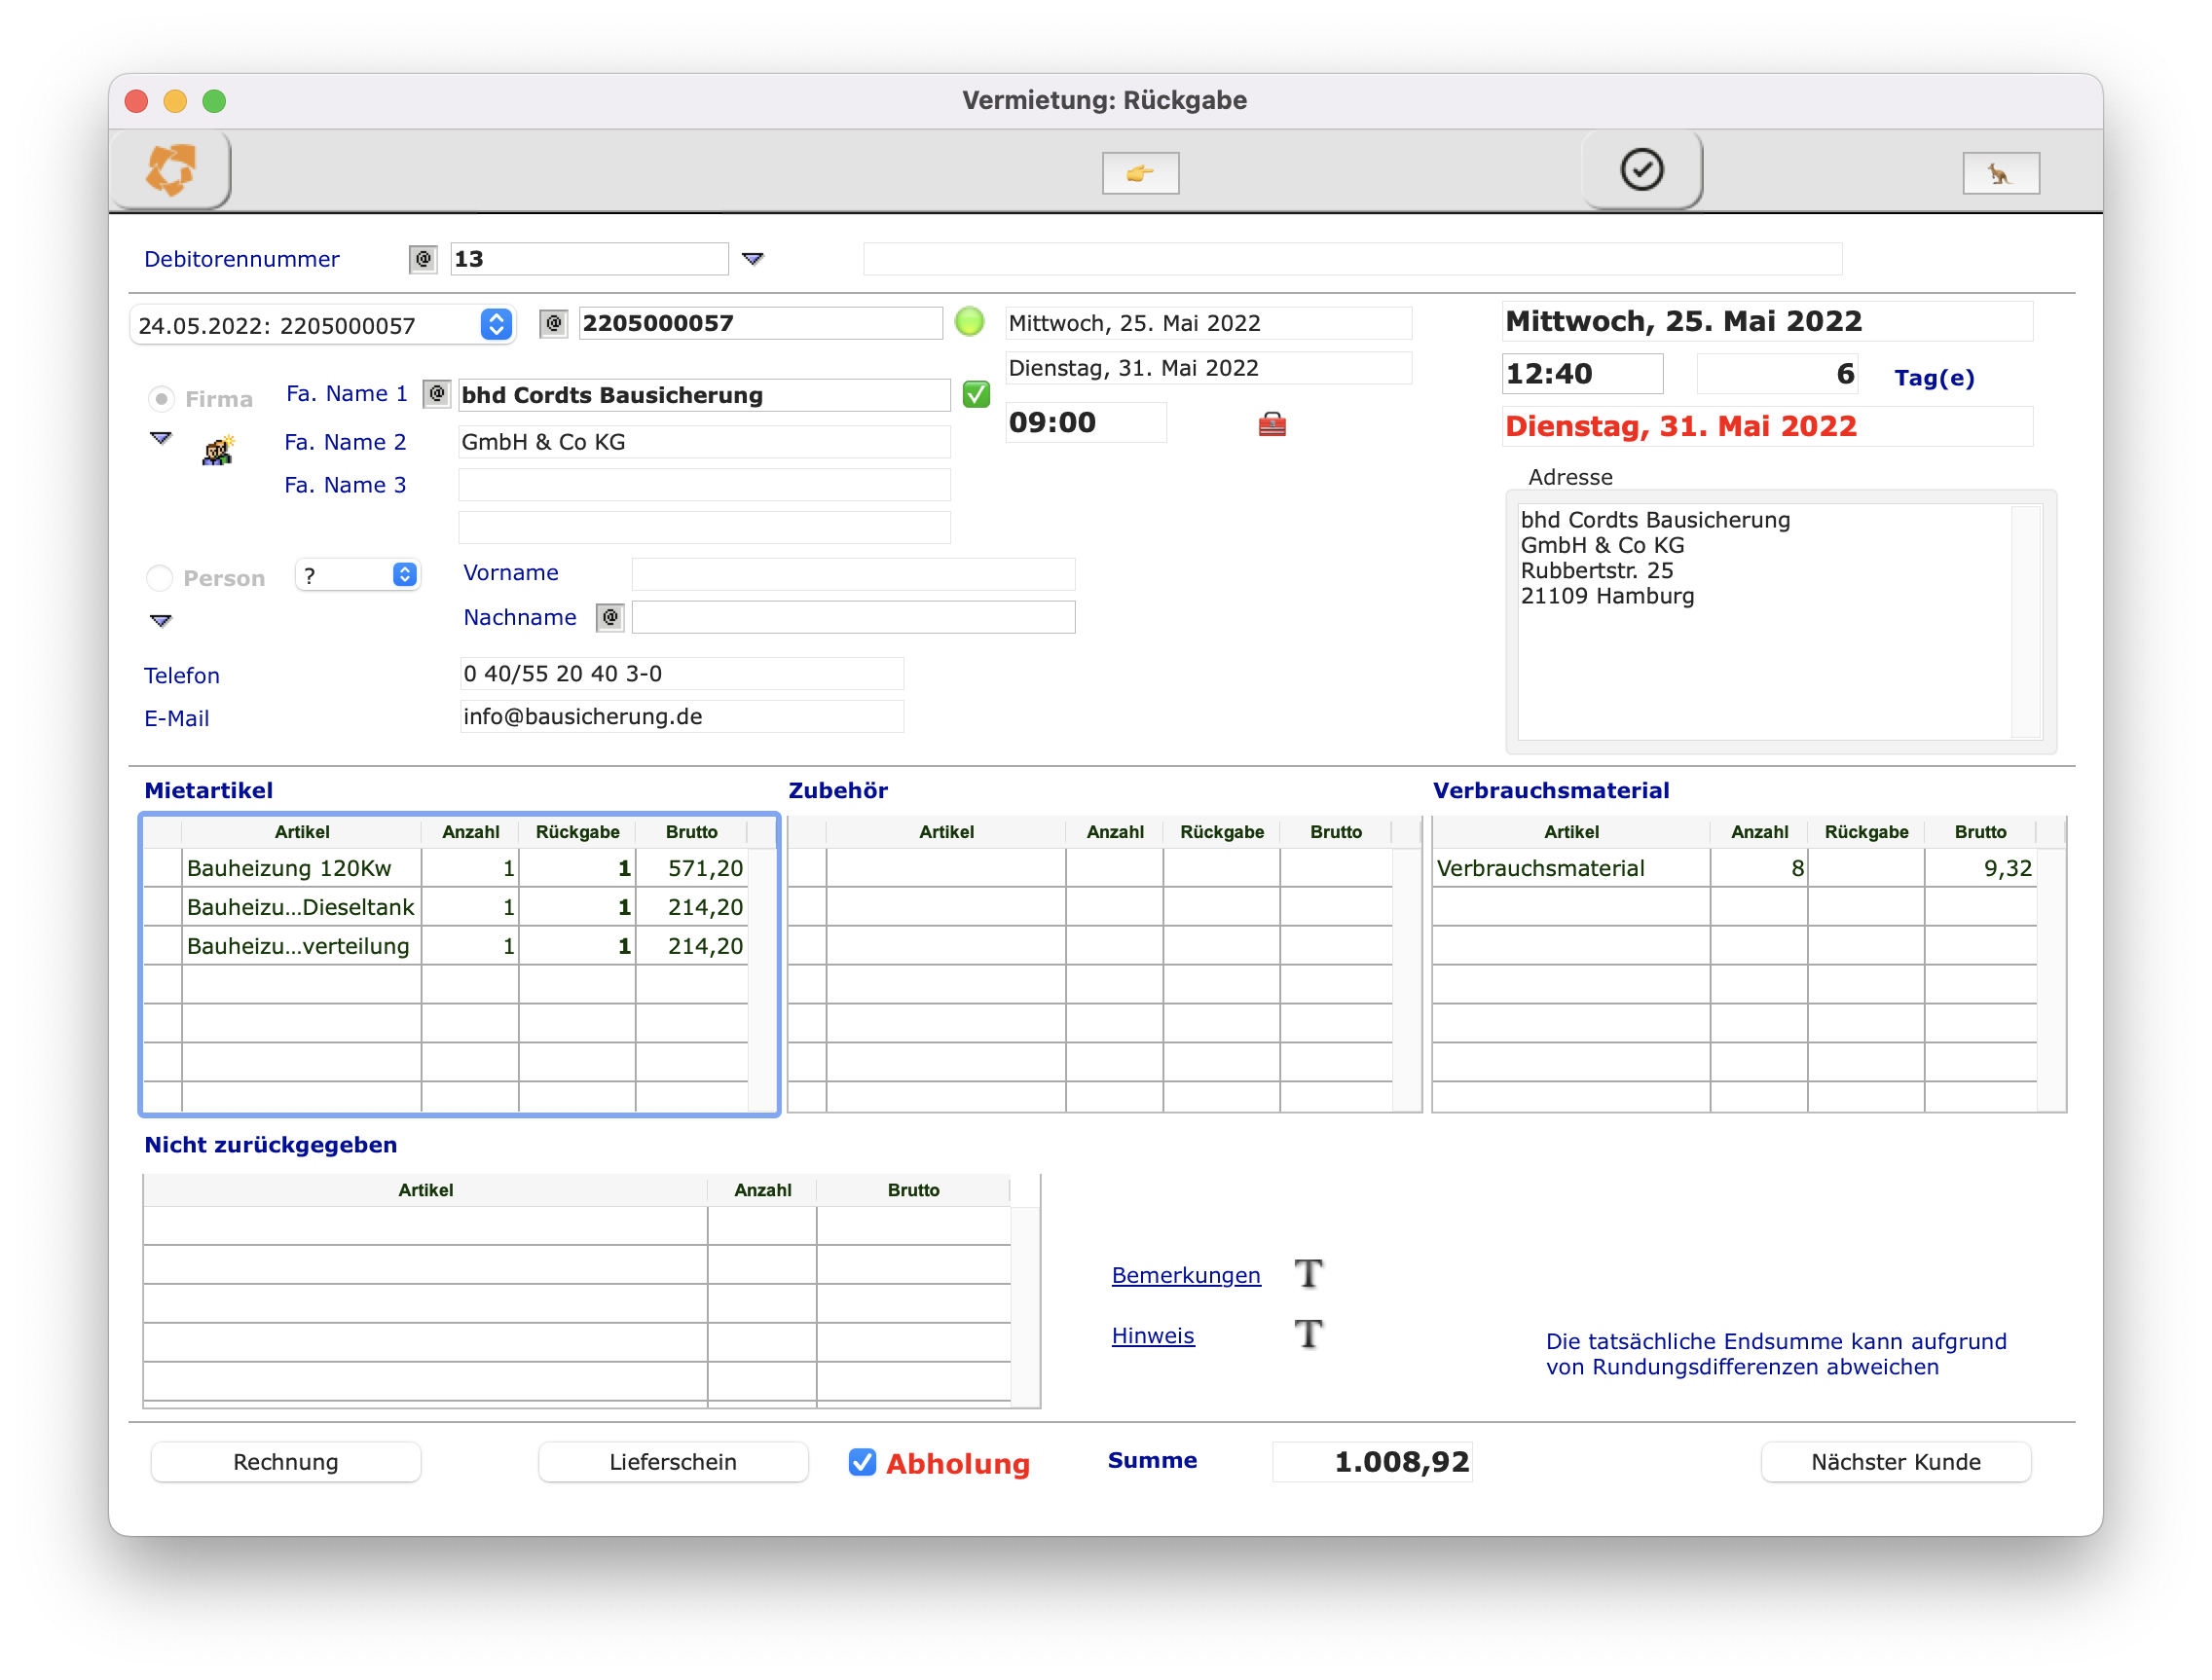Click the green status indicator dot
This screenshot has width=2212, height=1680.
pyautogui.click(x=968, y=322)
